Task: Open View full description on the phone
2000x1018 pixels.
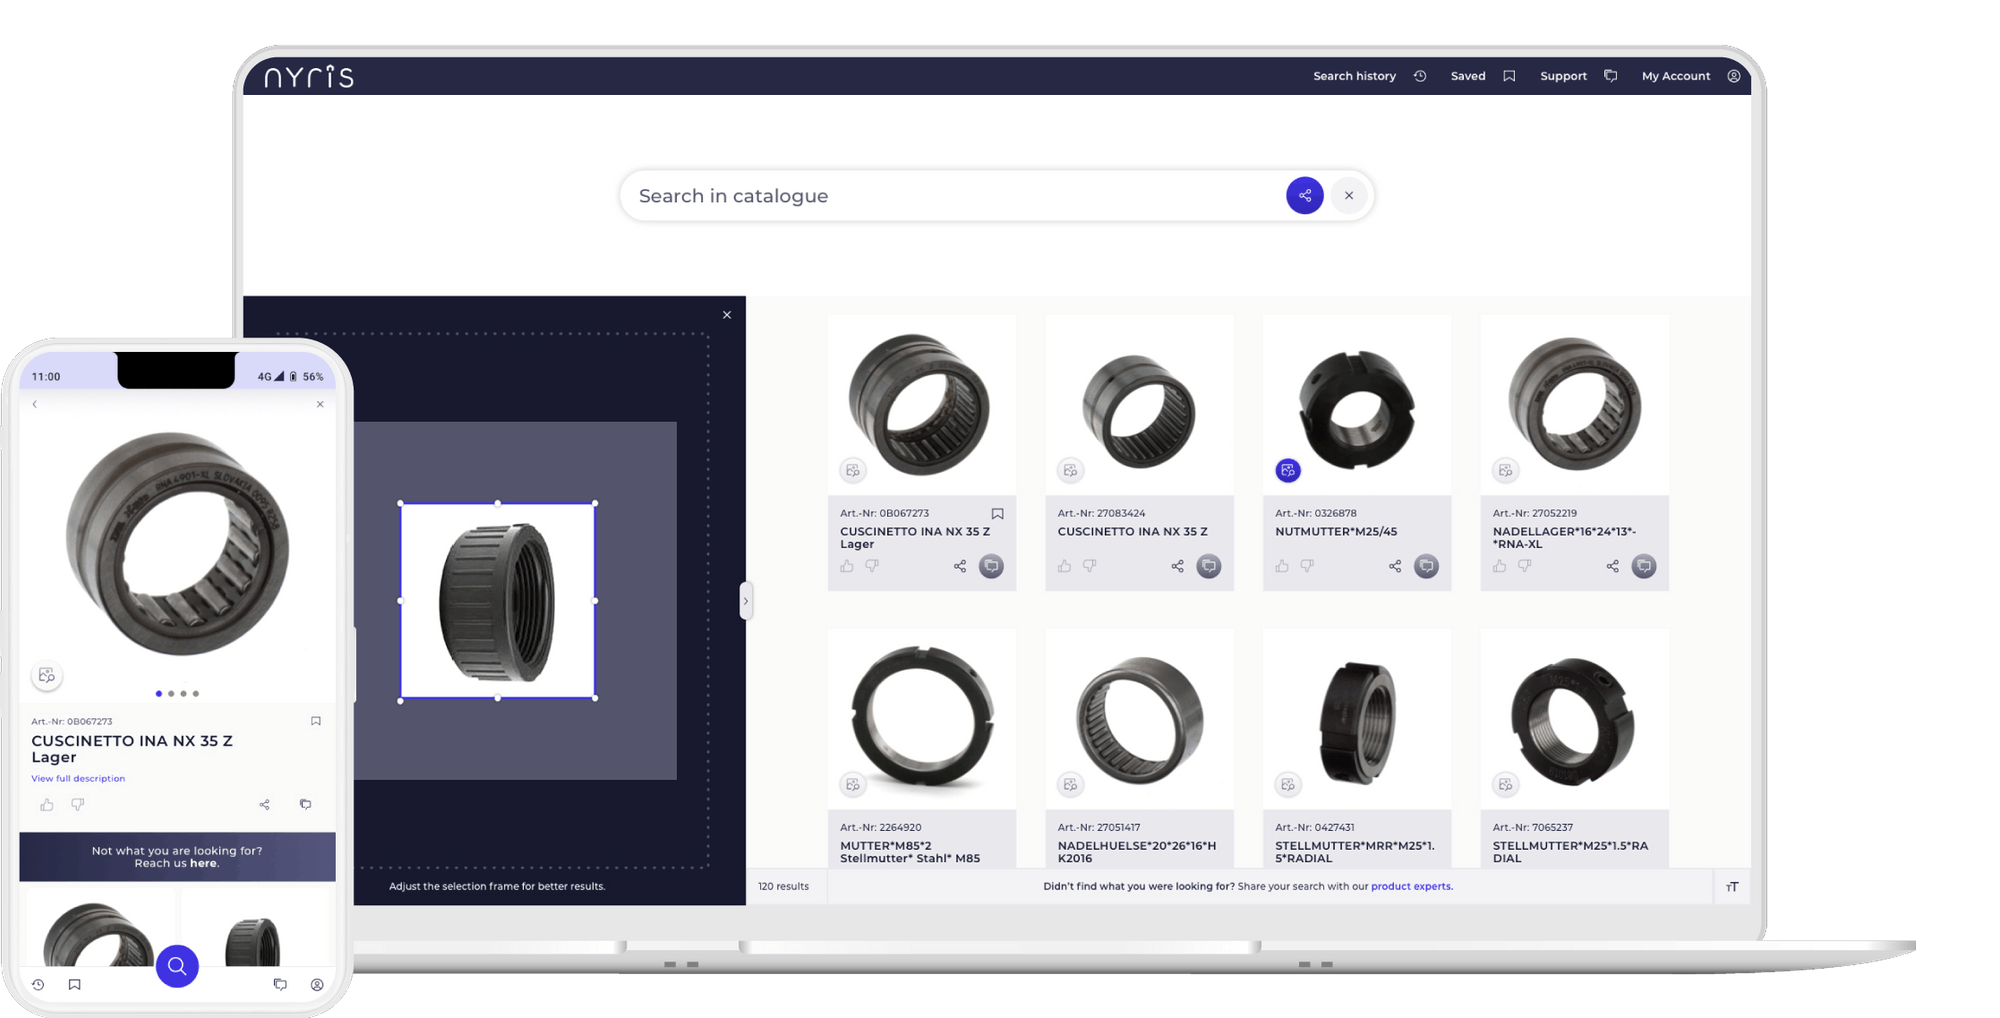Action: [x=78, y=778]
